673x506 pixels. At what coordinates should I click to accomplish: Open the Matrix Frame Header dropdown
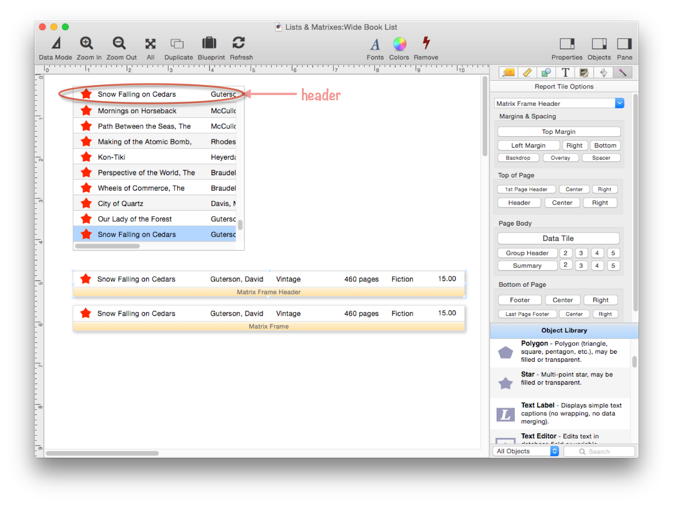click(x=559, y=103)
